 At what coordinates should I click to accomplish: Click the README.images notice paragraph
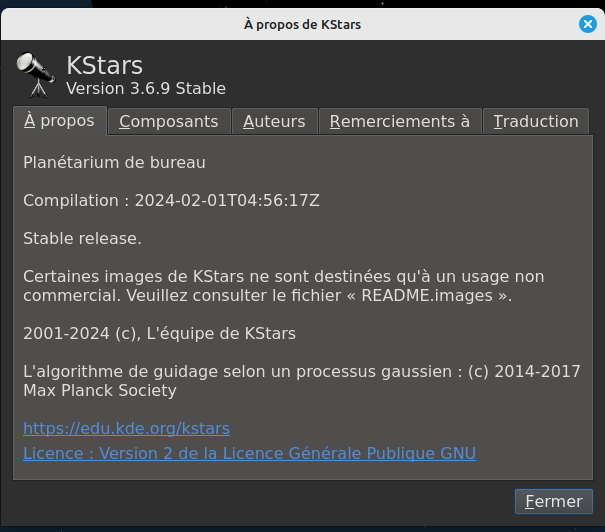[x=284, y=286]
